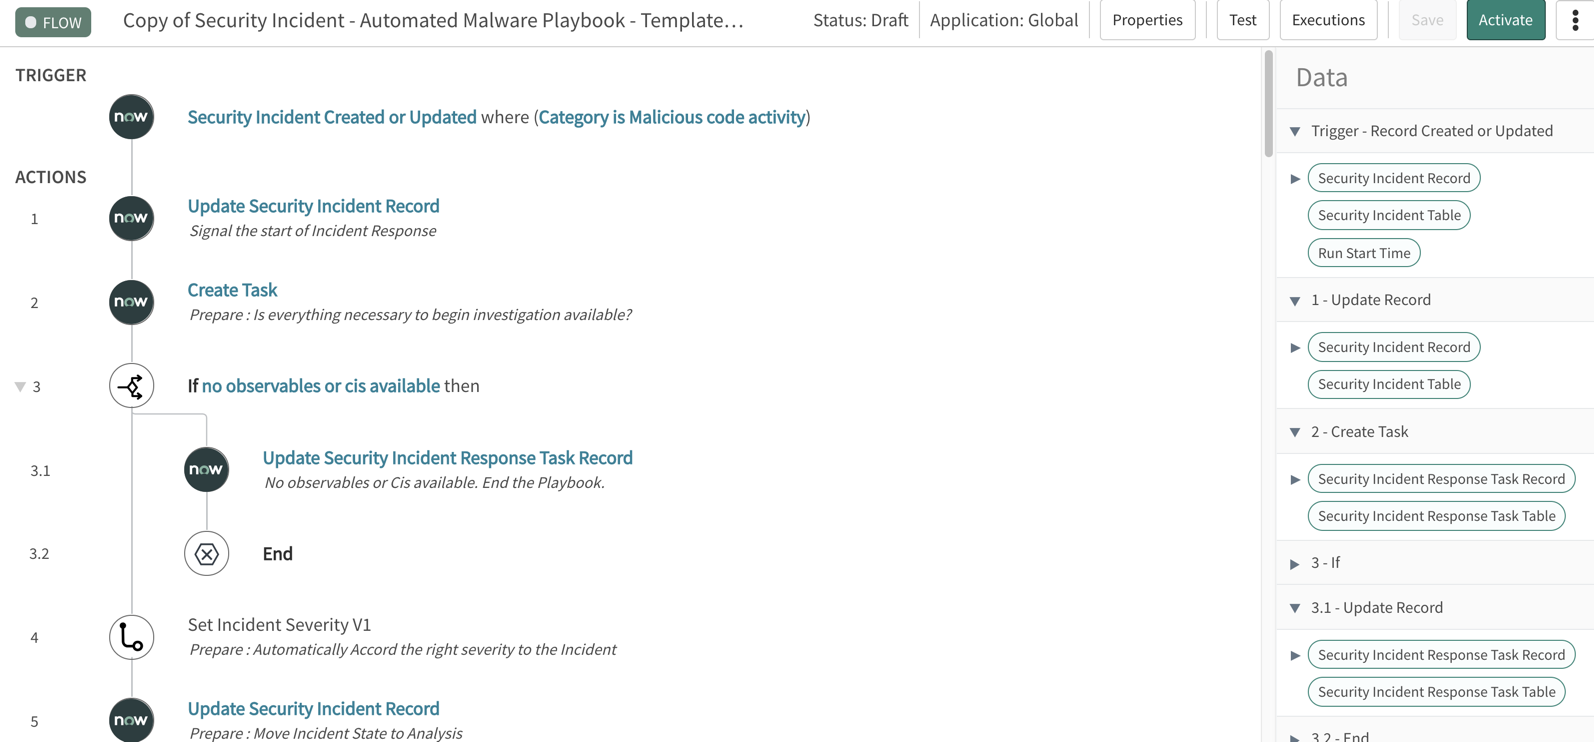Select Security Incident Table pill under 1 - Update Record
The image size is (1594, 742).
pyautogui.click(x=1389, y=384)
